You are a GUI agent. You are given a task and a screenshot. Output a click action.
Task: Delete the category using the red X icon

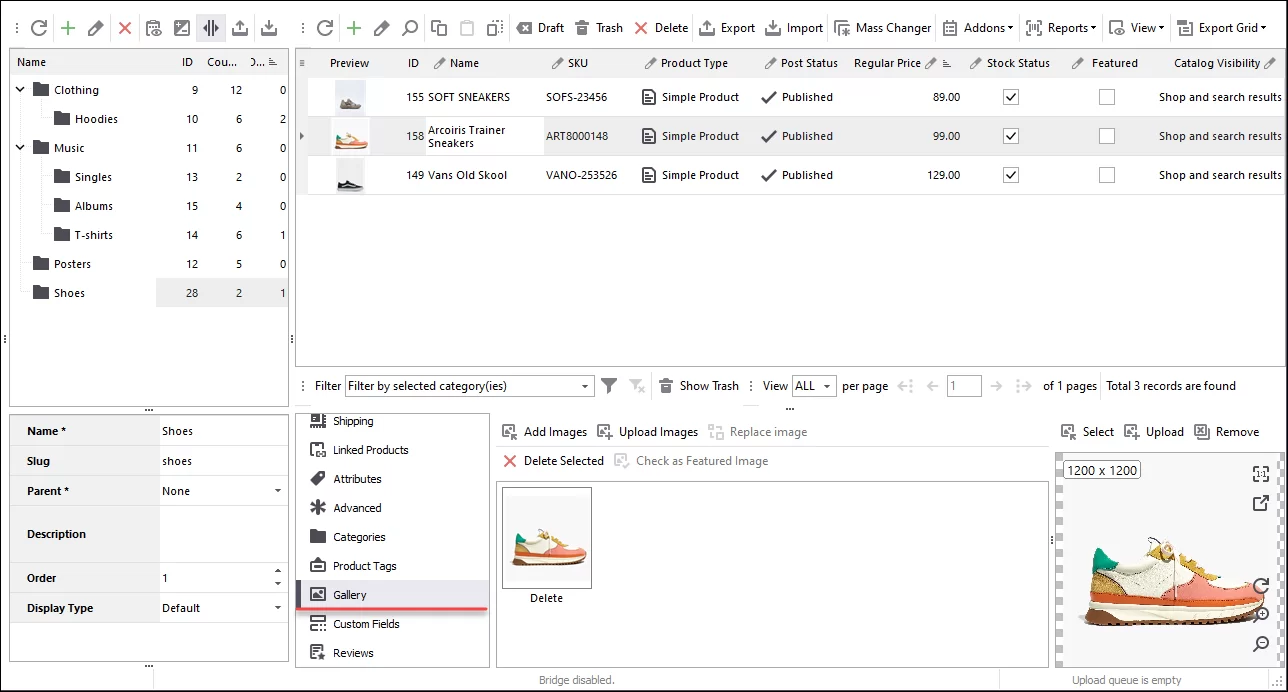(x=124, y=27)
